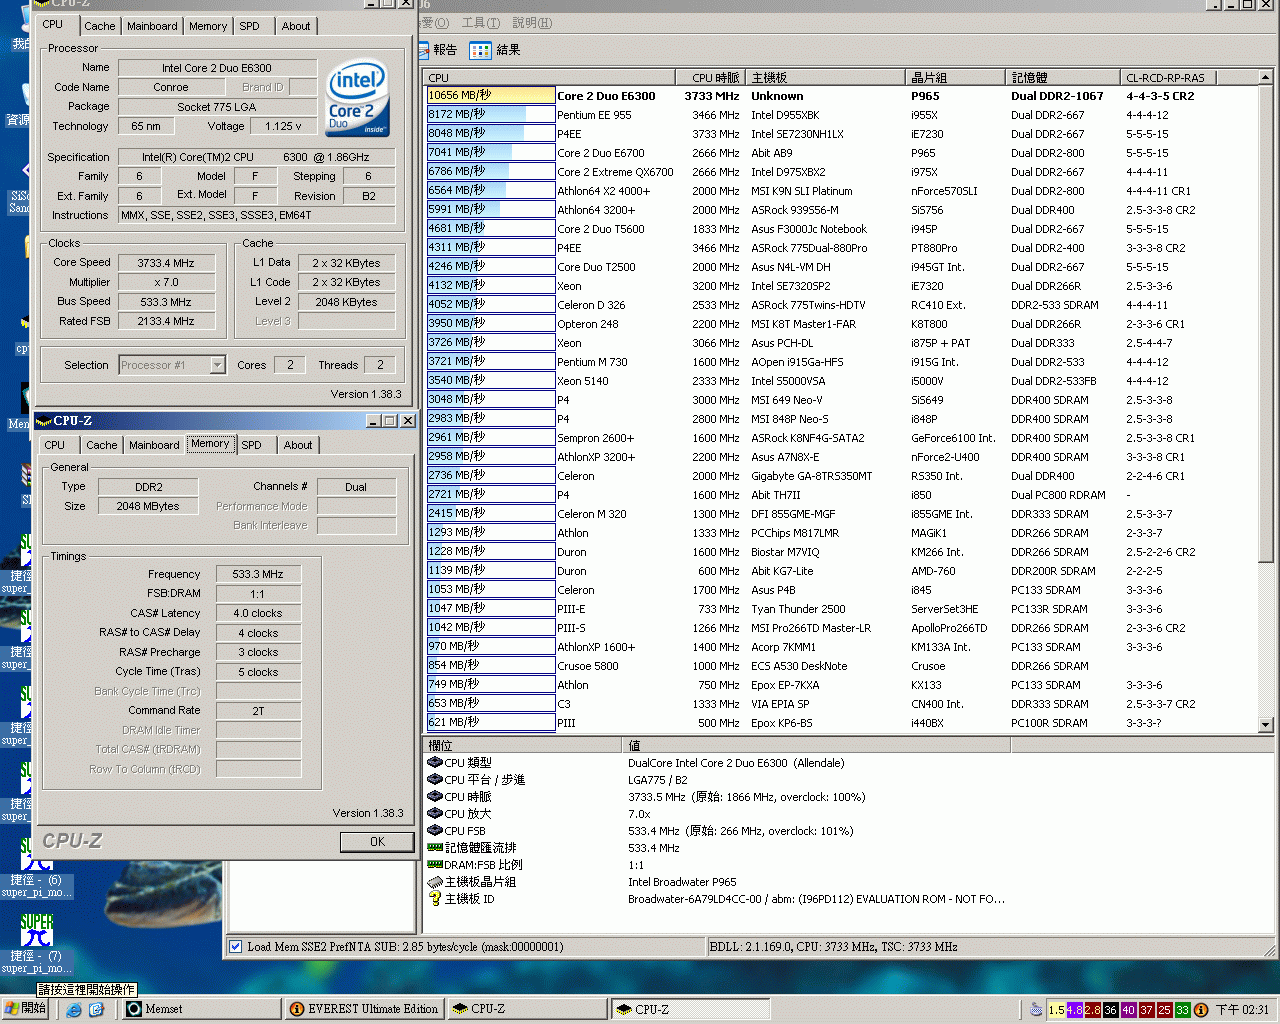Select the 記憶體匯流排 memory bus row icon
1280x1024 pixels.
pos(435,847)
